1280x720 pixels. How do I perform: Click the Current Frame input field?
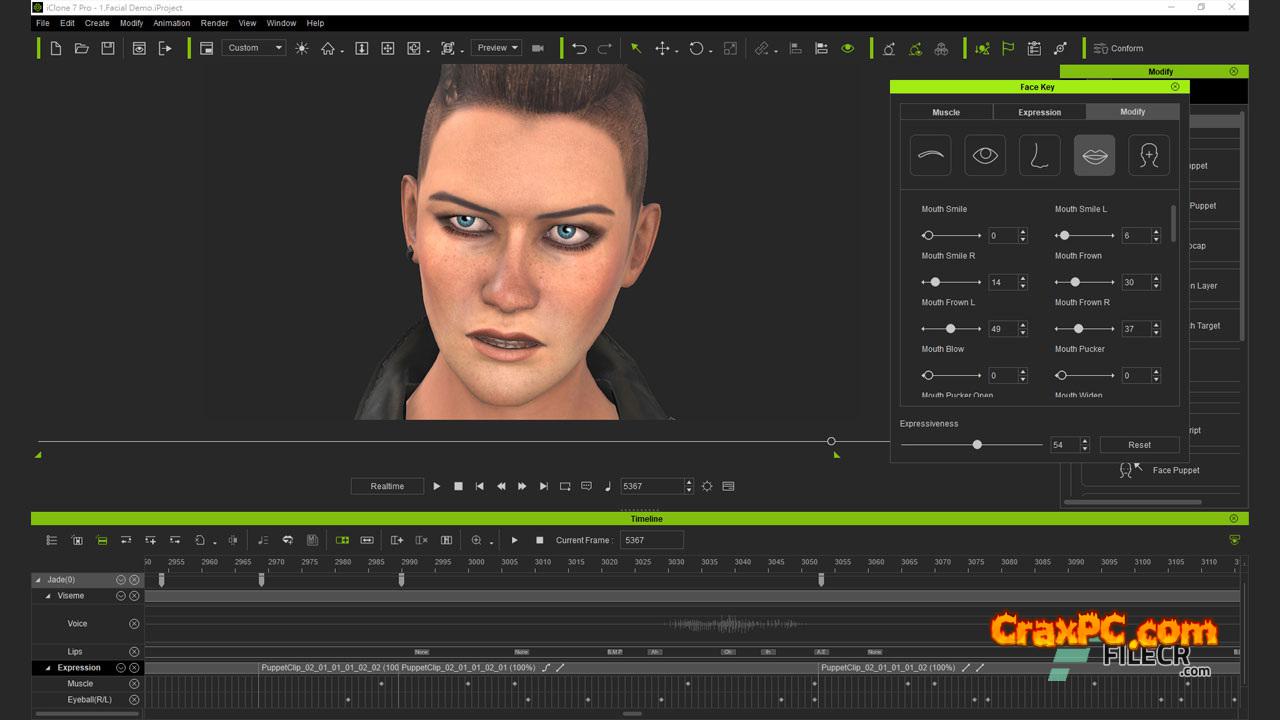[651, 540]
